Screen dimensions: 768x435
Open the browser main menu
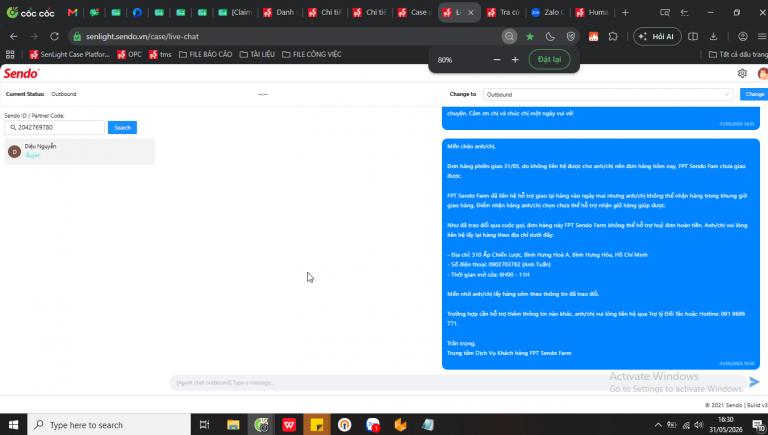[x=762, y=36]
